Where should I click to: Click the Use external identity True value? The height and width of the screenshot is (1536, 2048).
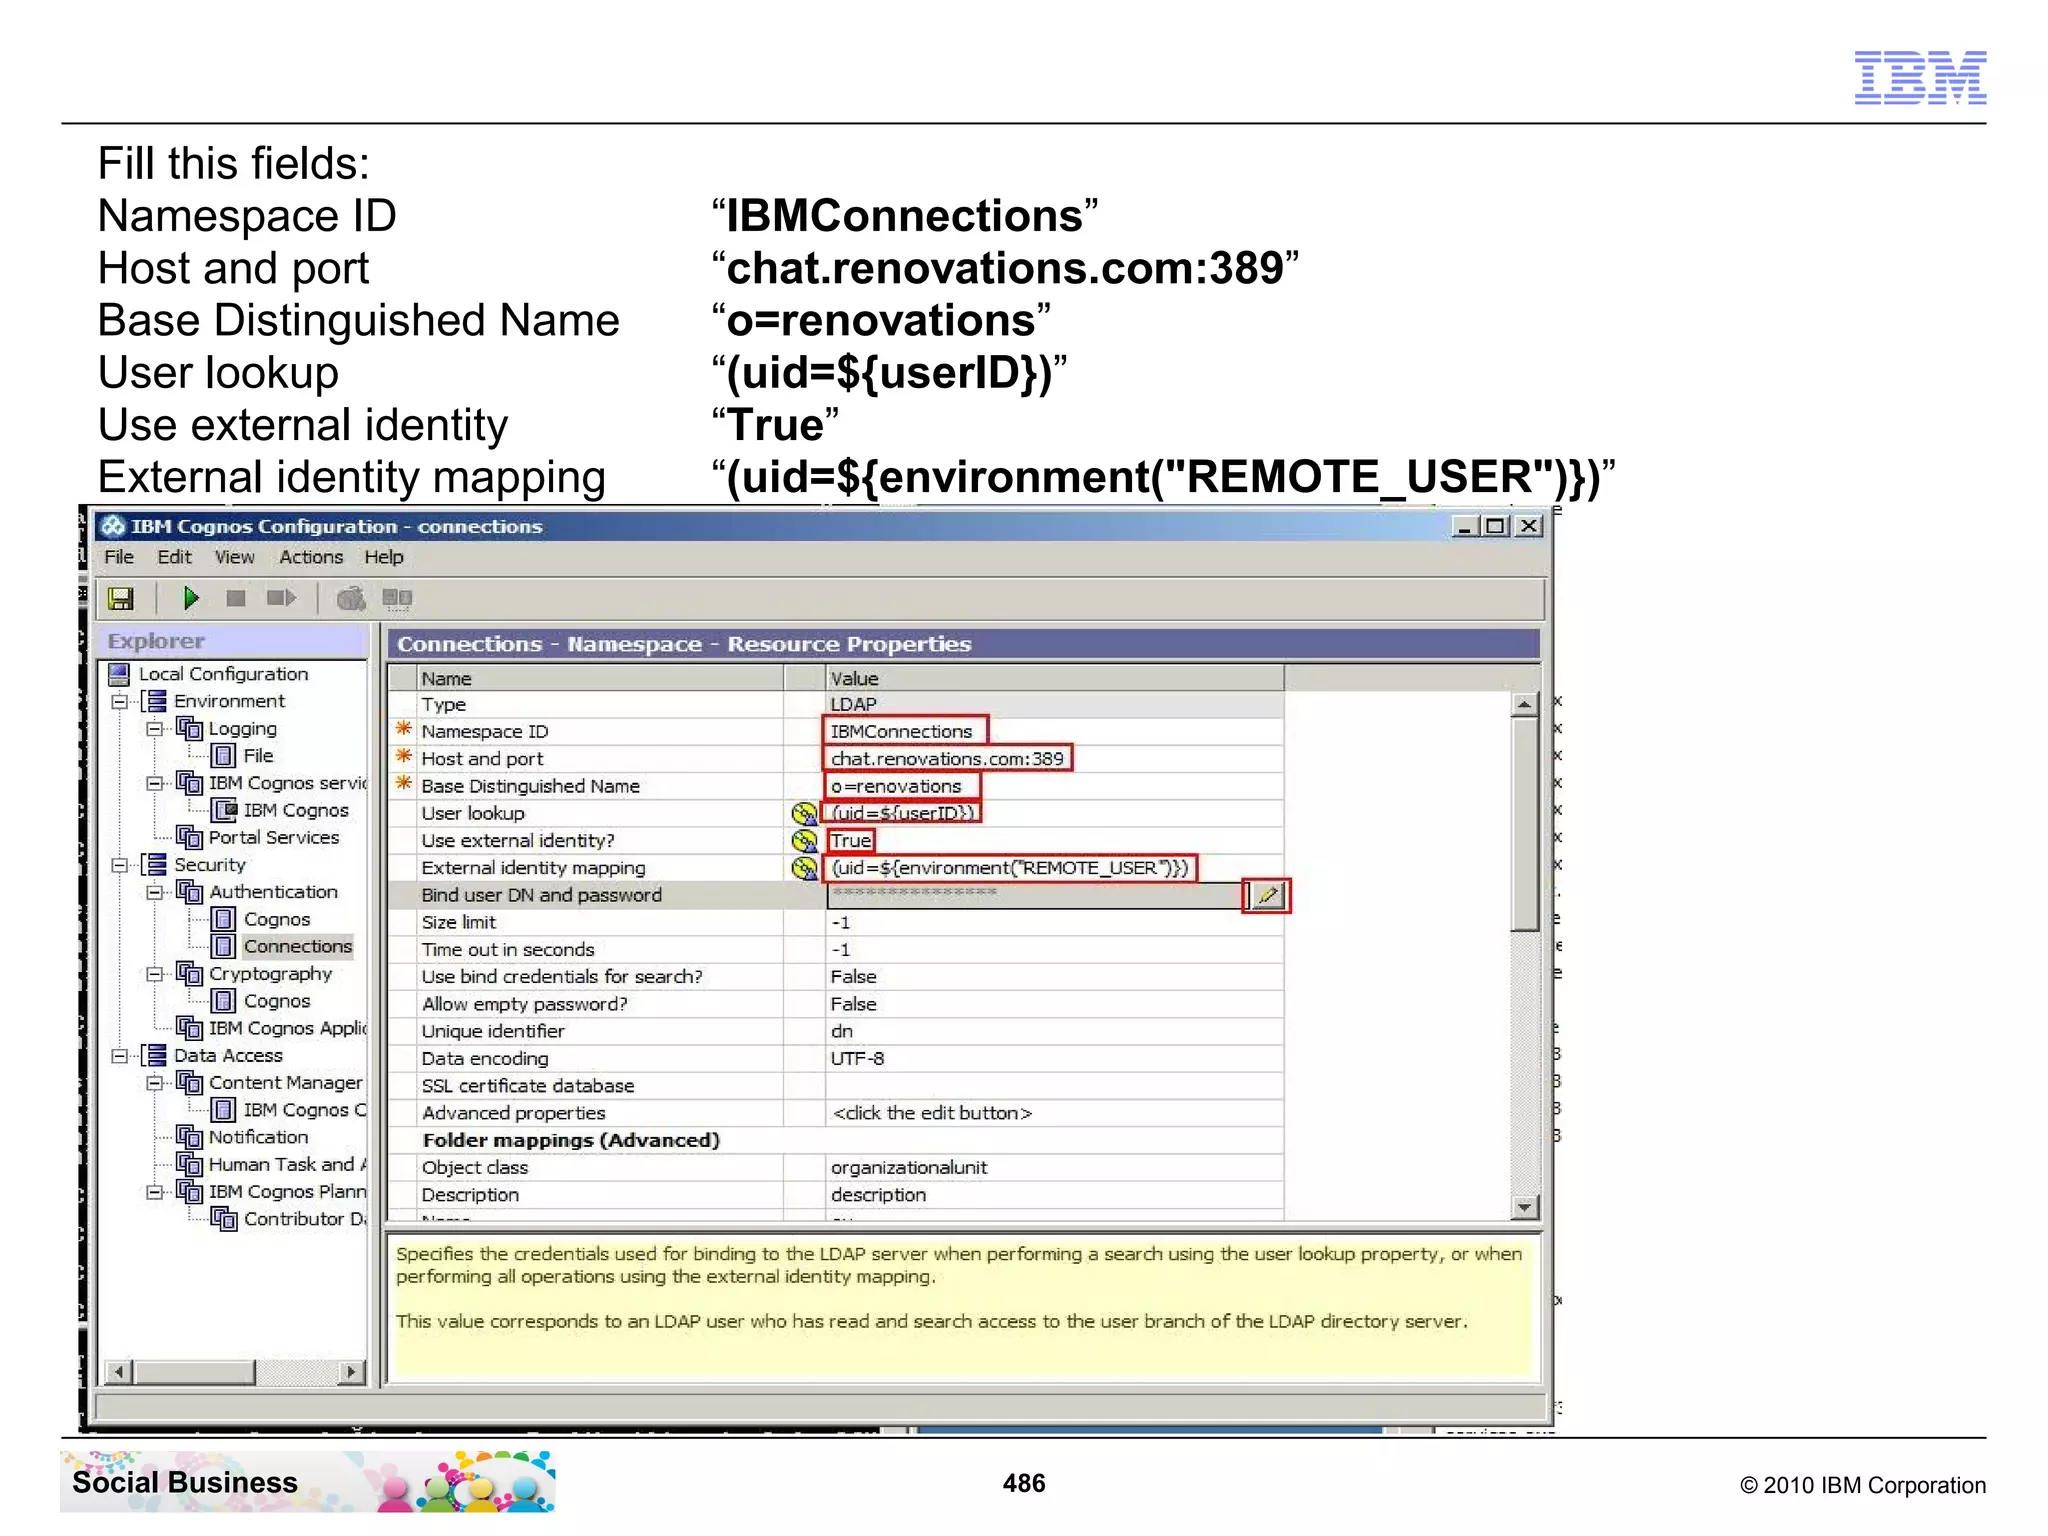click(851, 841)
